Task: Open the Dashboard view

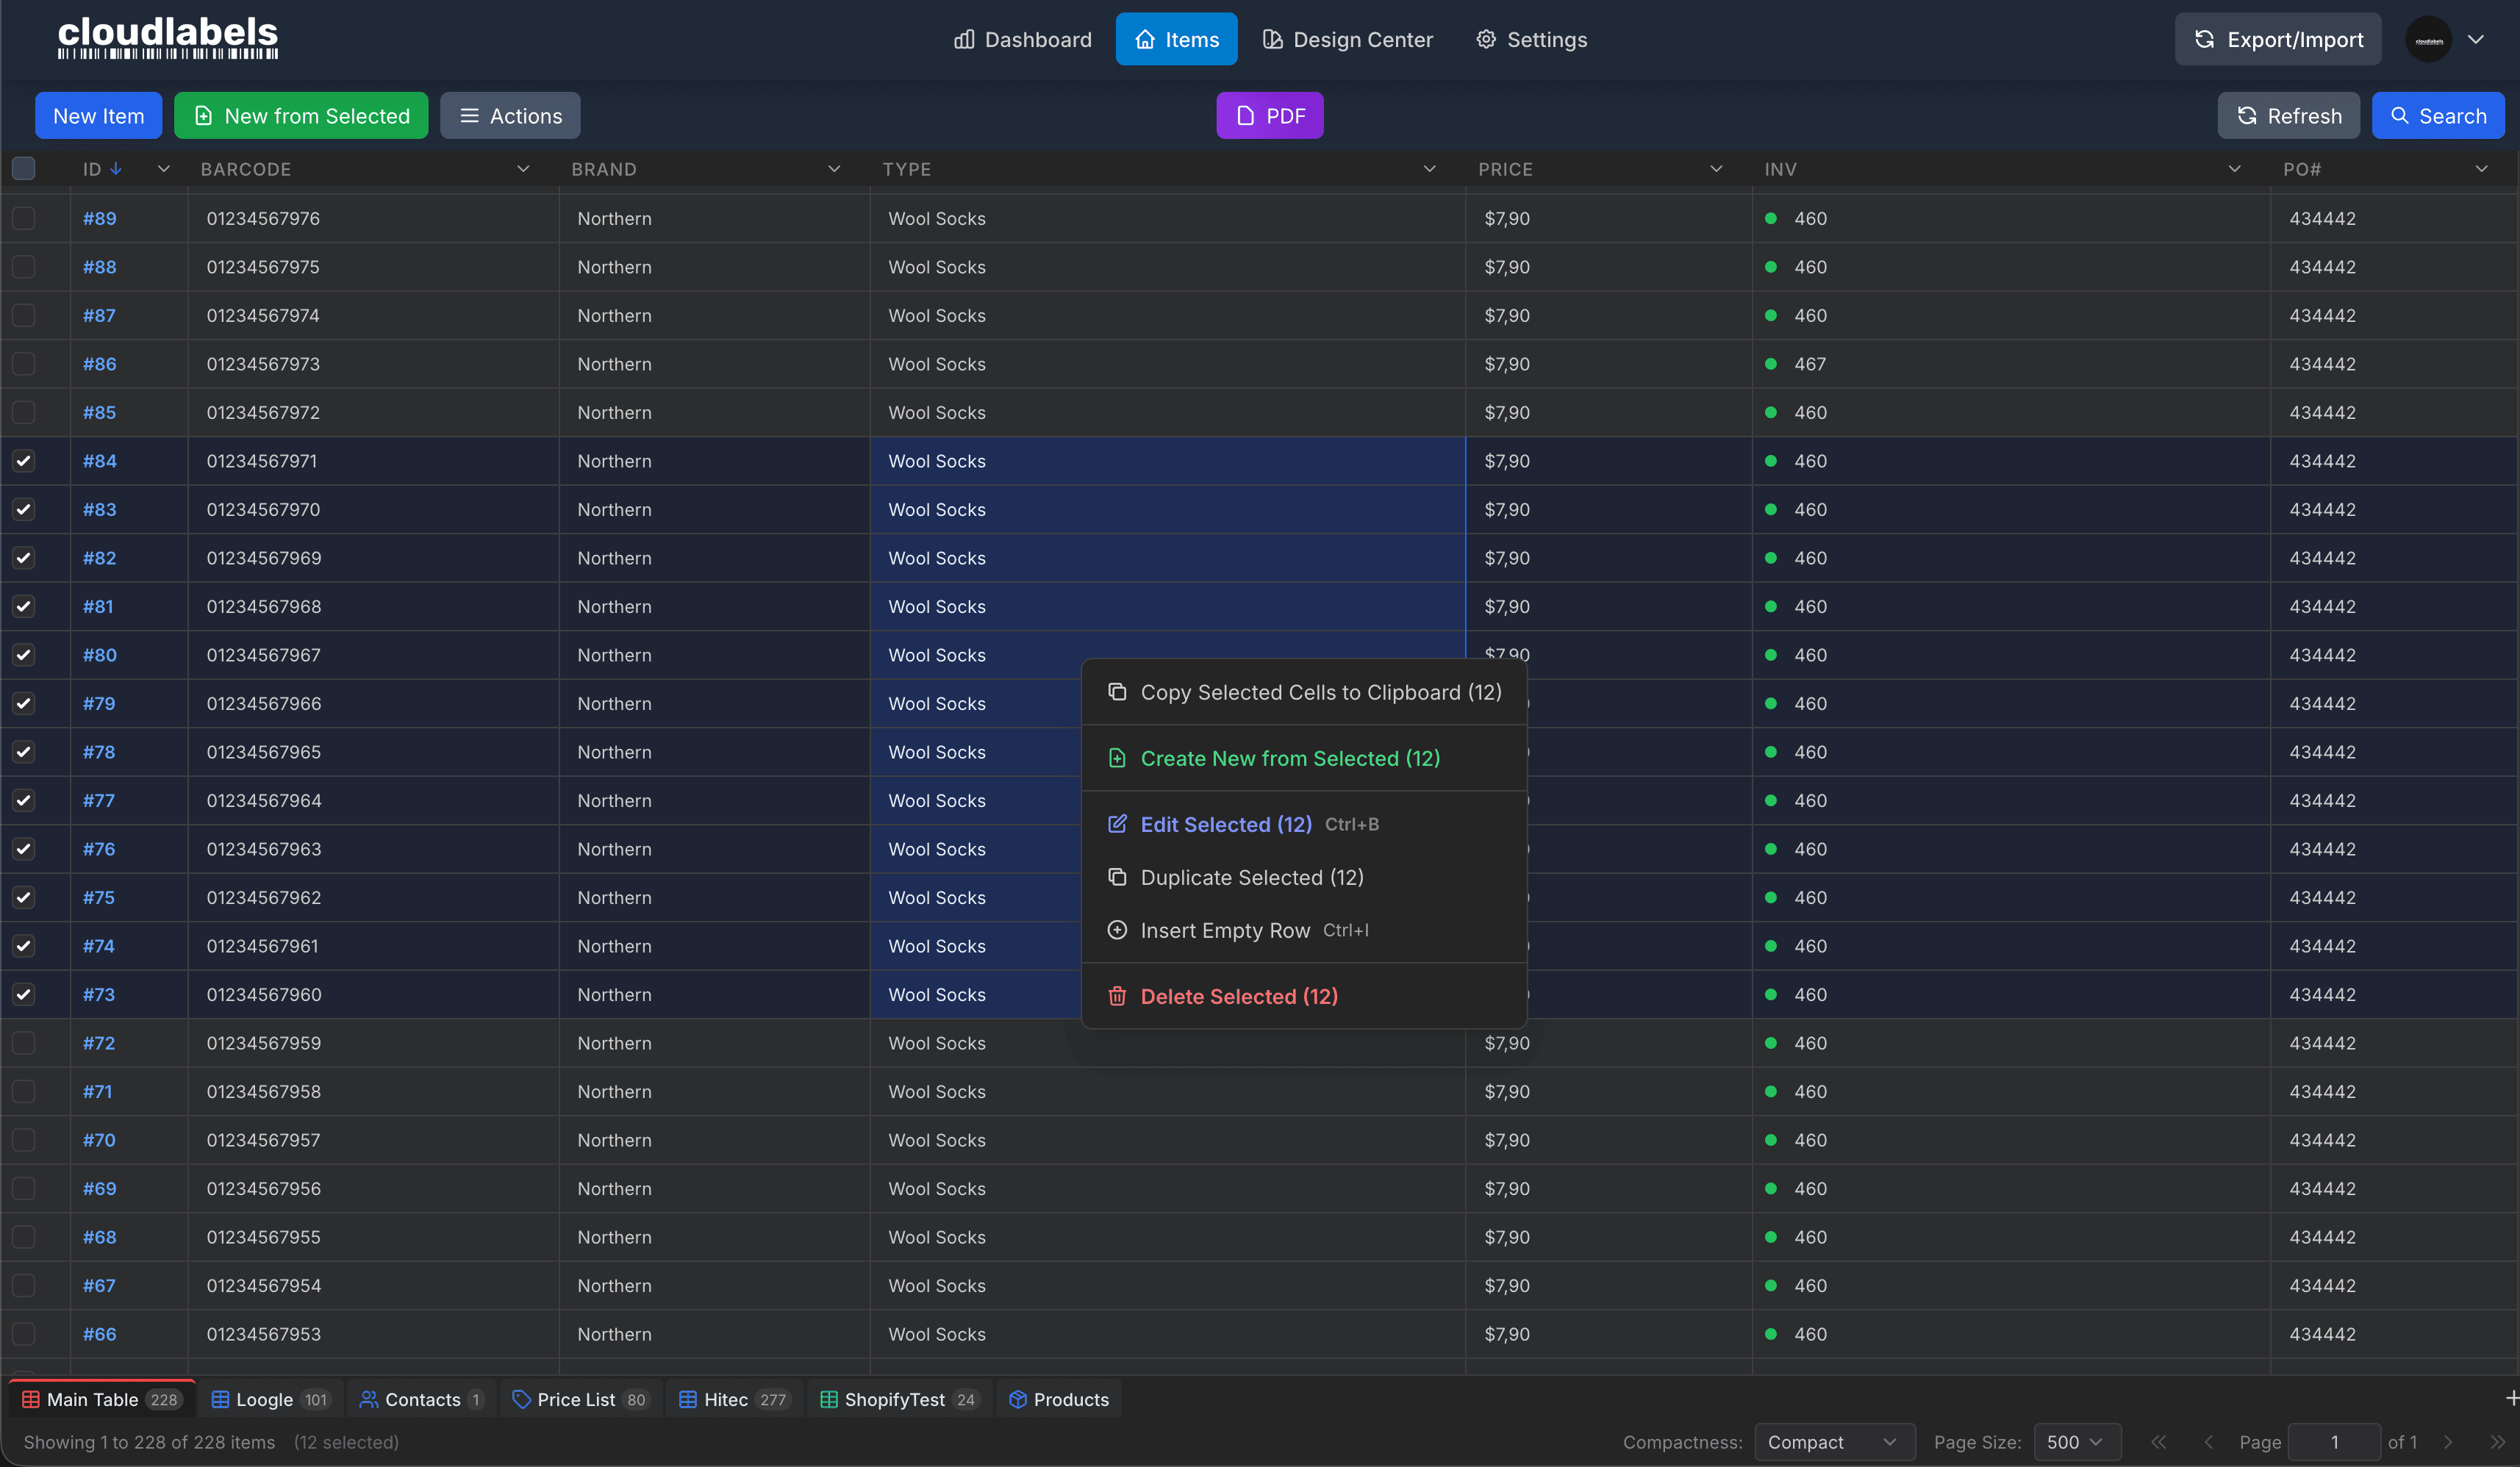Action: tap(1022, 39)
